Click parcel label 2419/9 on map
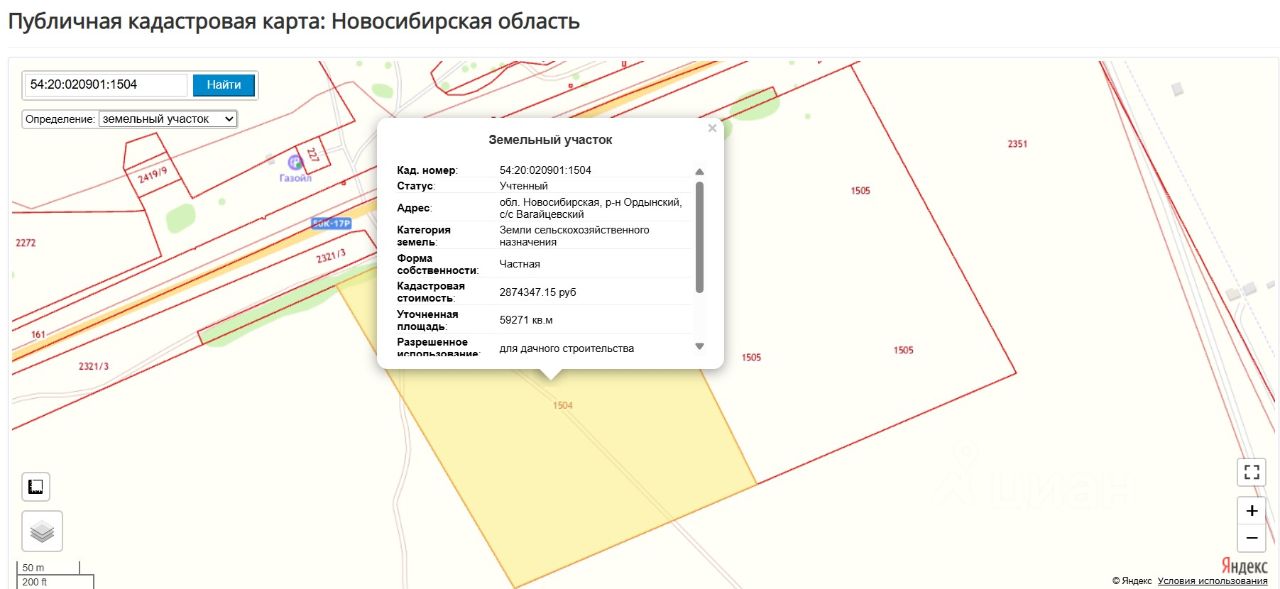Screen dimensions: 1280x589 pyautogui.click(x=152, y=174)
